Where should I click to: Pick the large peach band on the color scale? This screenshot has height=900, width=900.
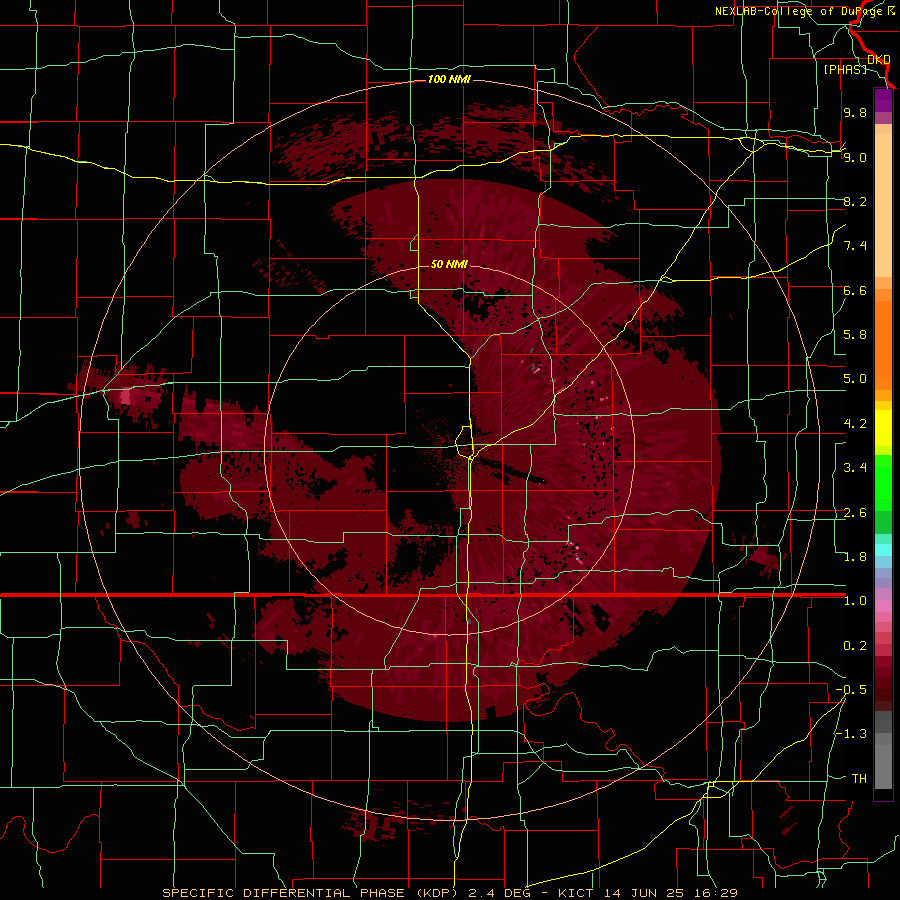tap(883, 205)
